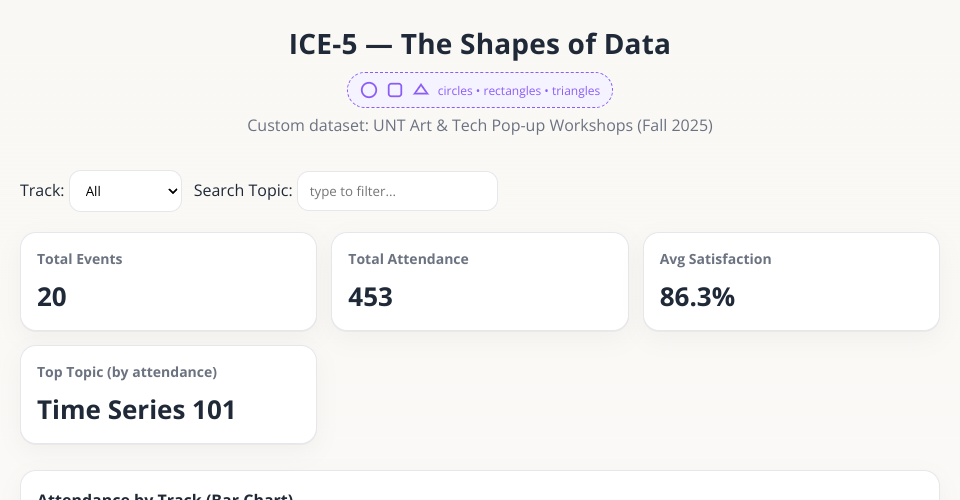The height and width of the screenshot is (500, 960).
Task: Click the Top Topic card
Action: pyautogui.click(x=168, y=394)
